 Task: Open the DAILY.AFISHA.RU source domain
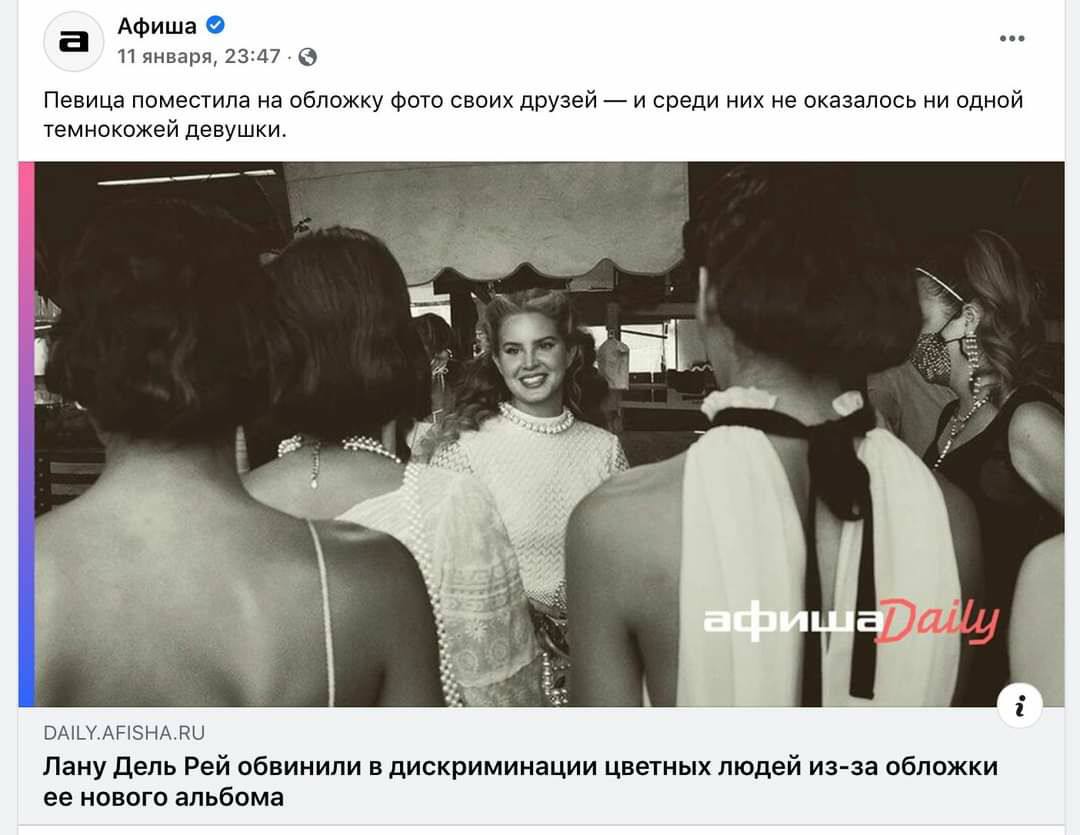click(124, 733)
